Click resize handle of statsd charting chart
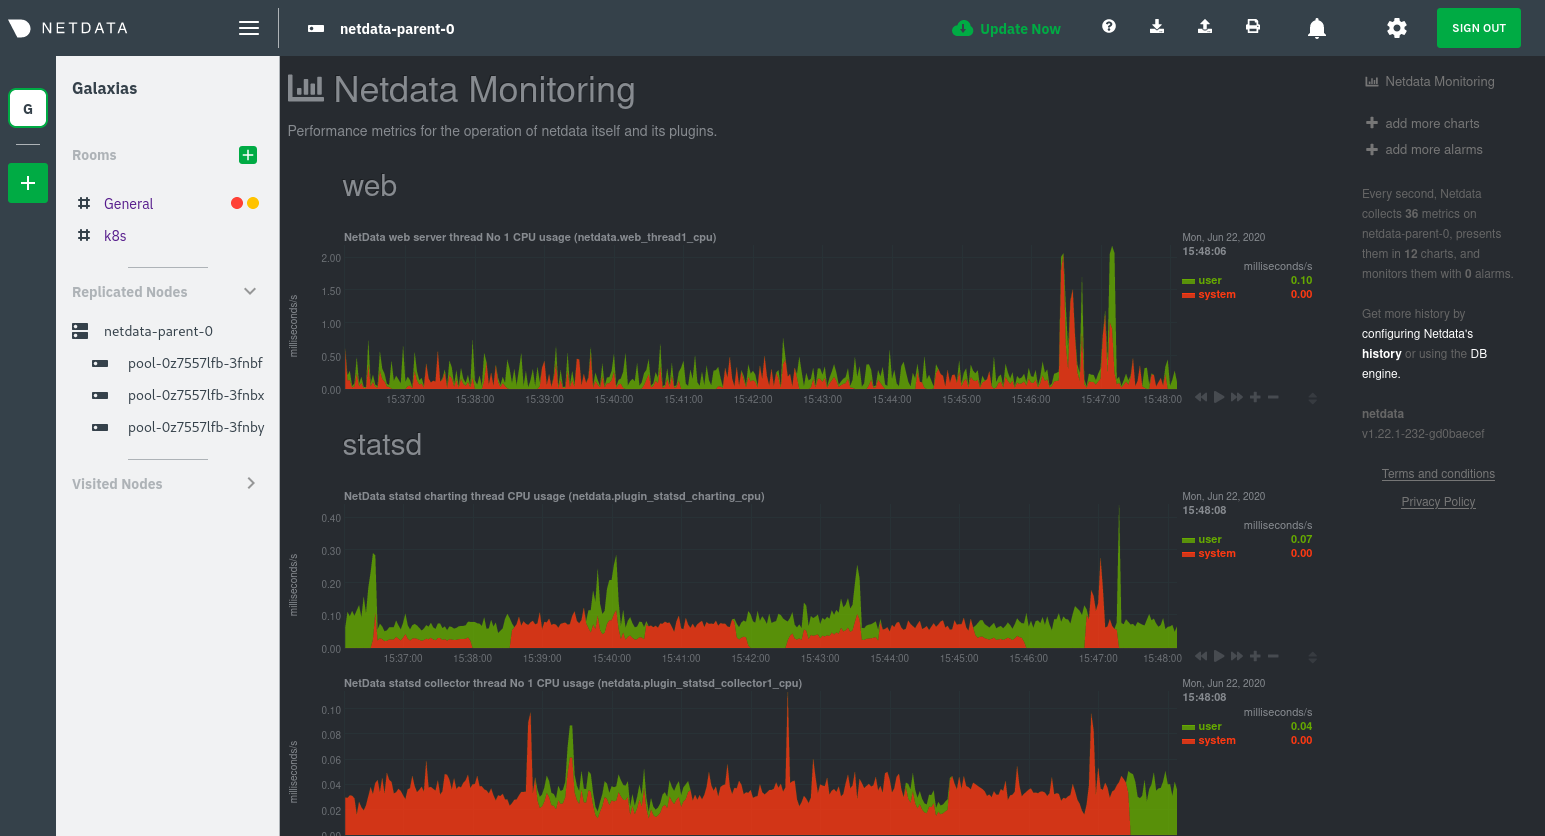This screenshot has height=836, width=1545. pyautogui.click(x=1312, y=657)
